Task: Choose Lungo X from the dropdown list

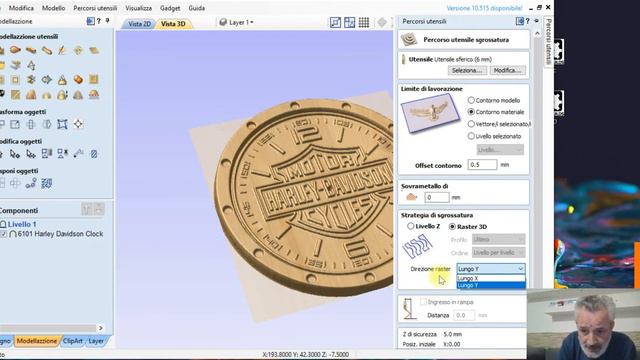Action: click(491, 278)
